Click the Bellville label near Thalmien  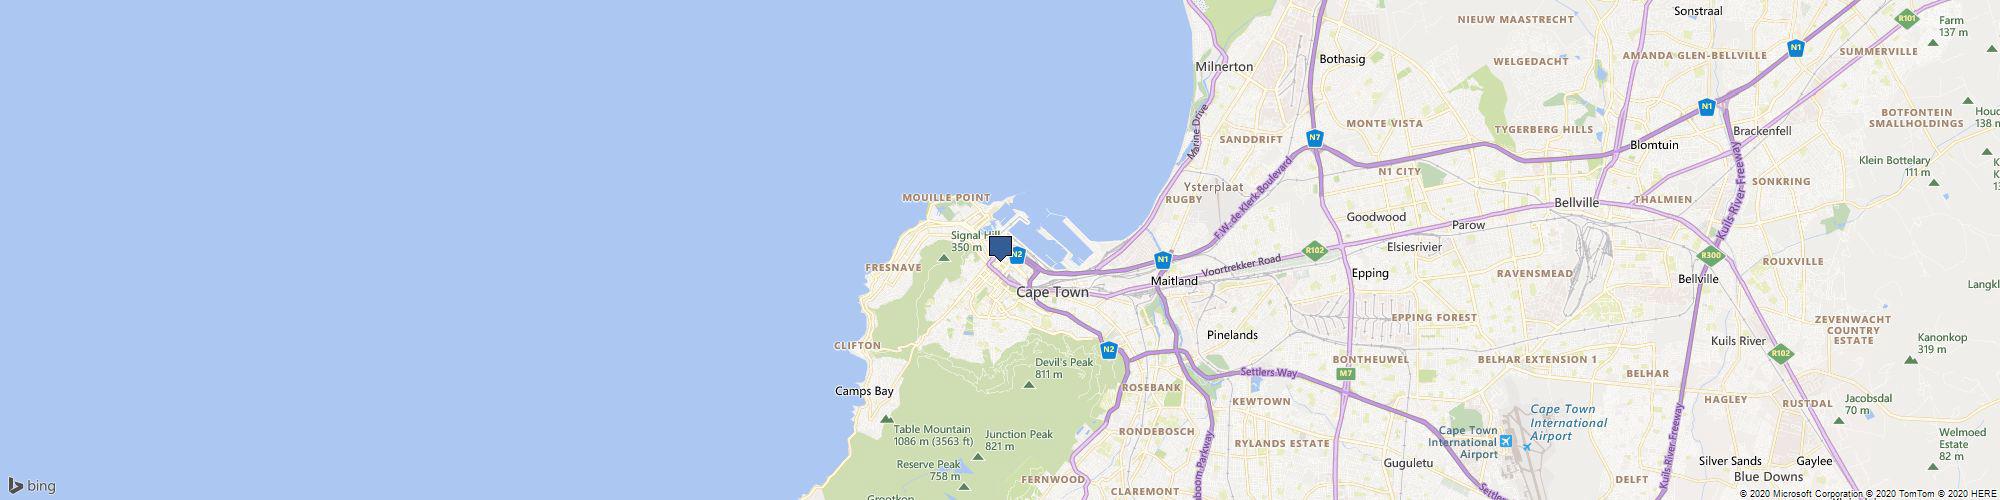tap(1577, 203)
